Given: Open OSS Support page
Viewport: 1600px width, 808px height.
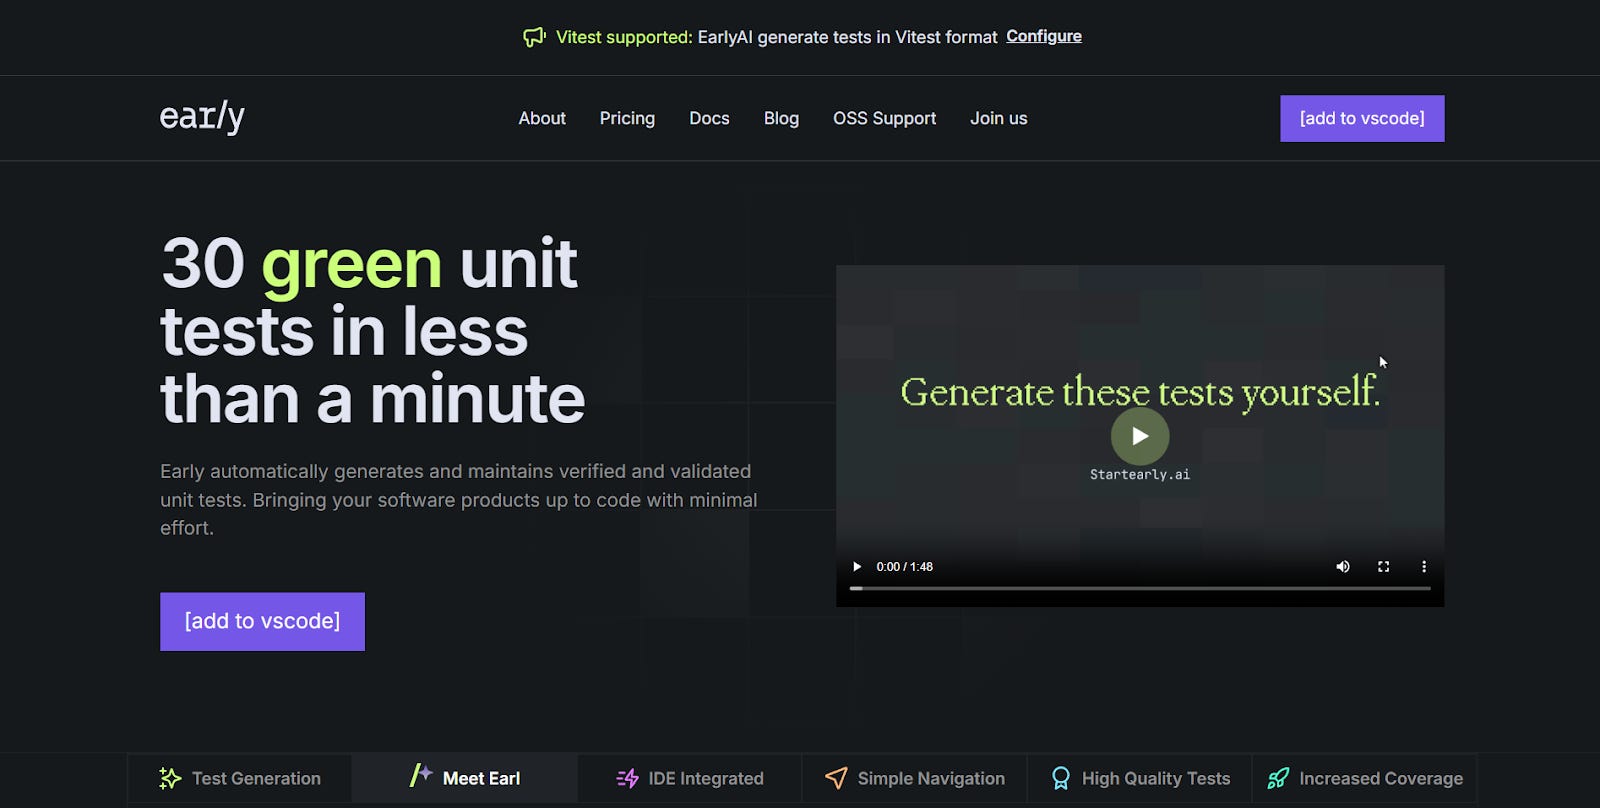Looking at the screenshot, I should 885,118.
